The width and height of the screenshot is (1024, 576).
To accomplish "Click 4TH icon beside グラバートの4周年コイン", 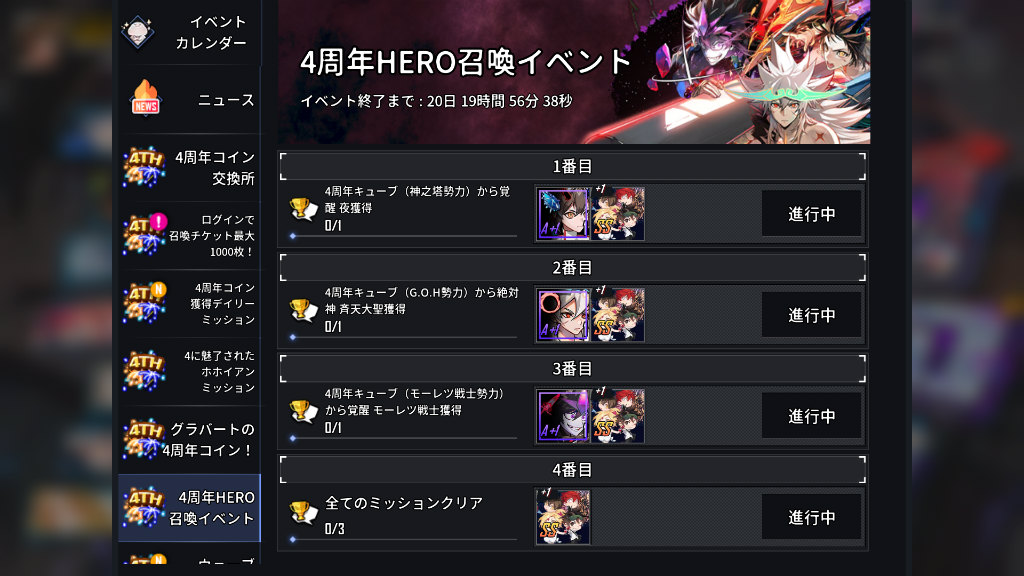I will click(x=144, y=440).
